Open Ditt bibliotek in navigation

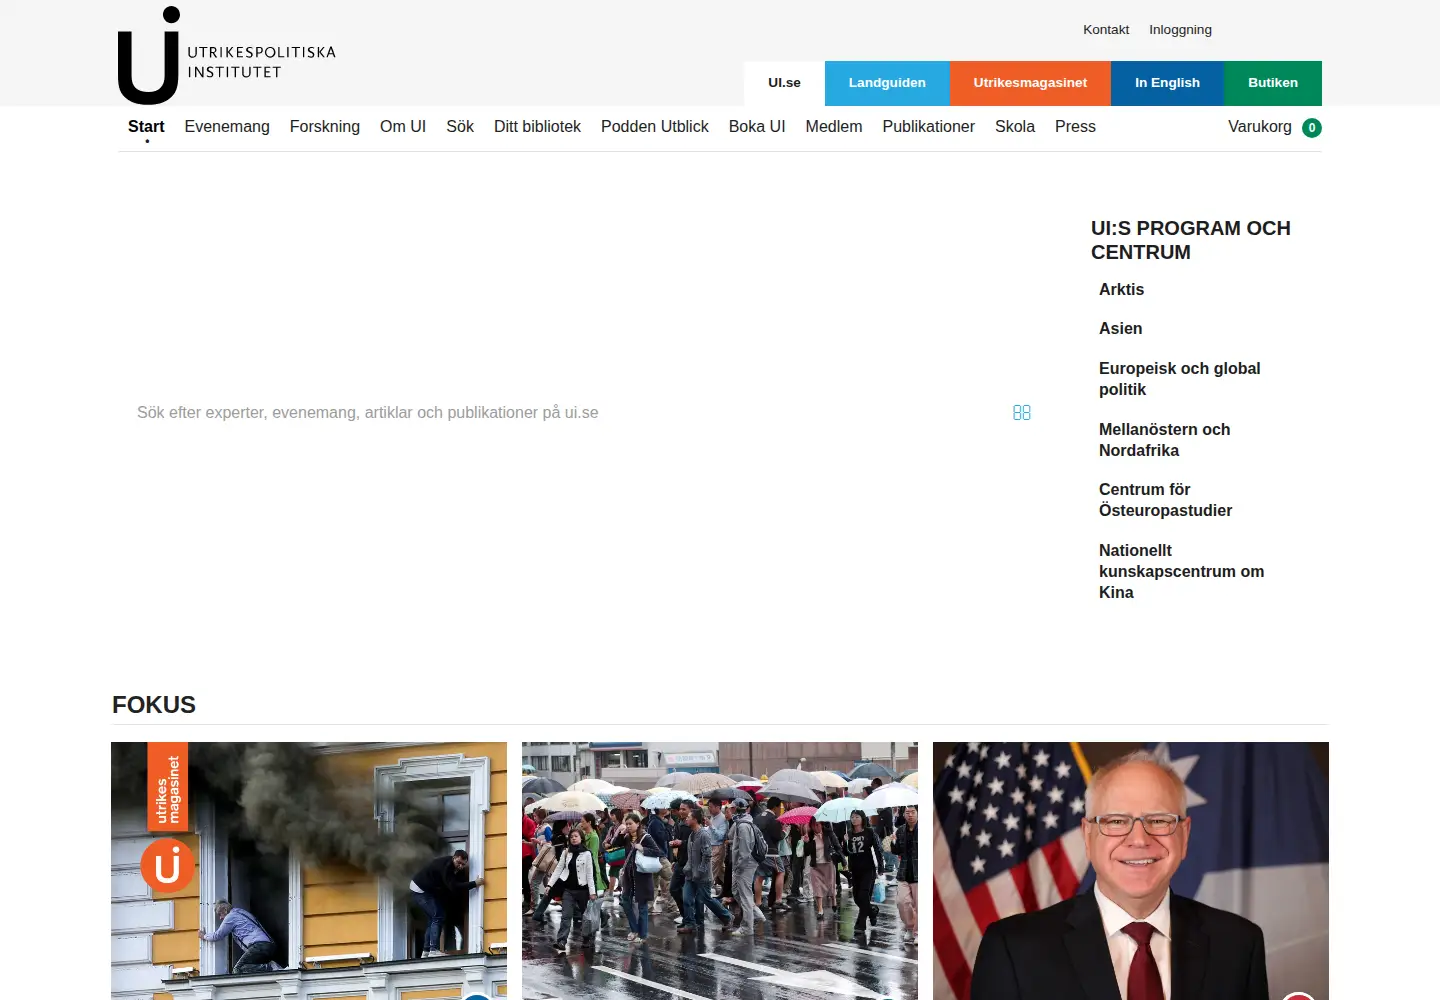(x=537, y=127)
